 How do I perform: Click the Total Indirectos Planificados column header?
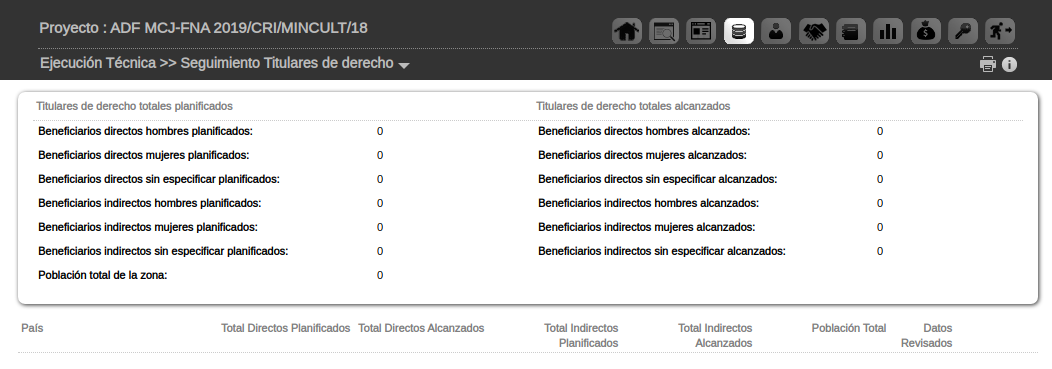pos(581,335)
